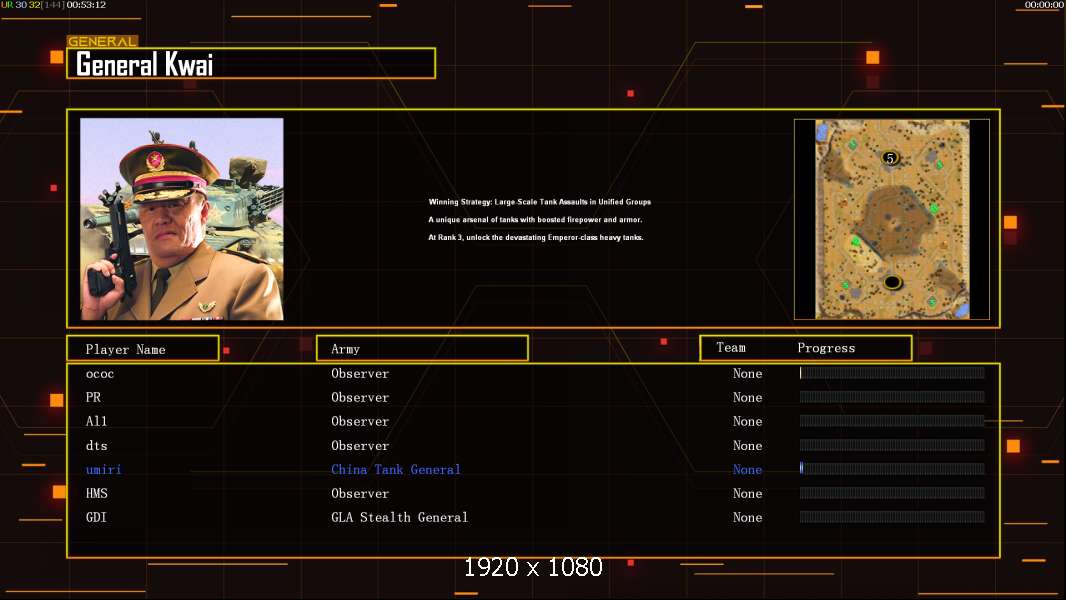Select player name PR
1066x600 pixels.
click(93, 398)
